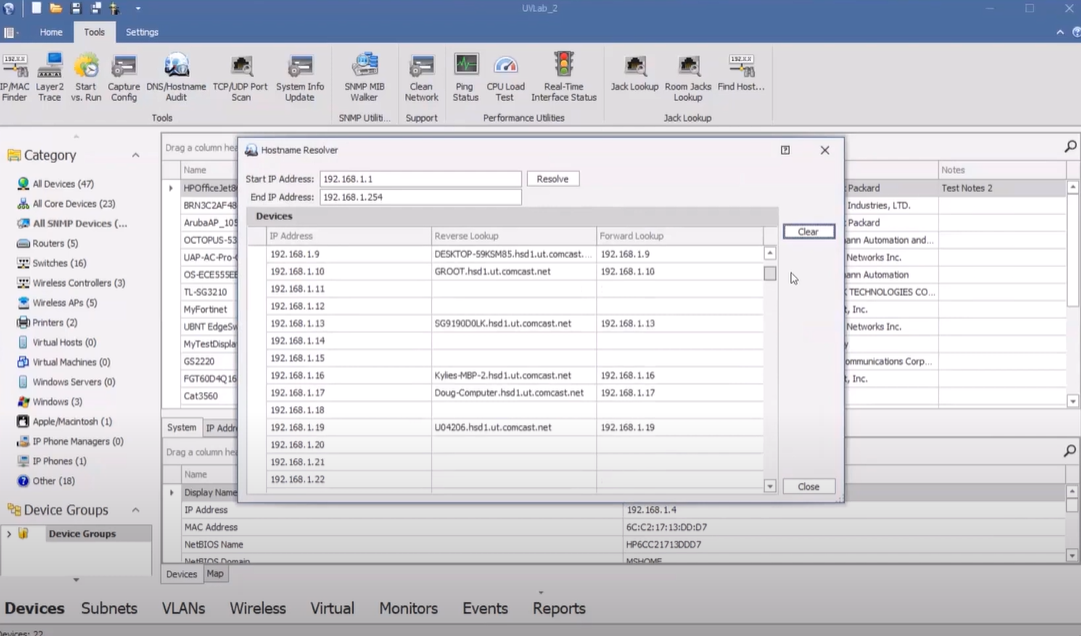The image size is (1081, 636).
Task: Open quick access toolbar dropdown arrow
Action: pyautogui.click(x=138, y=8)
